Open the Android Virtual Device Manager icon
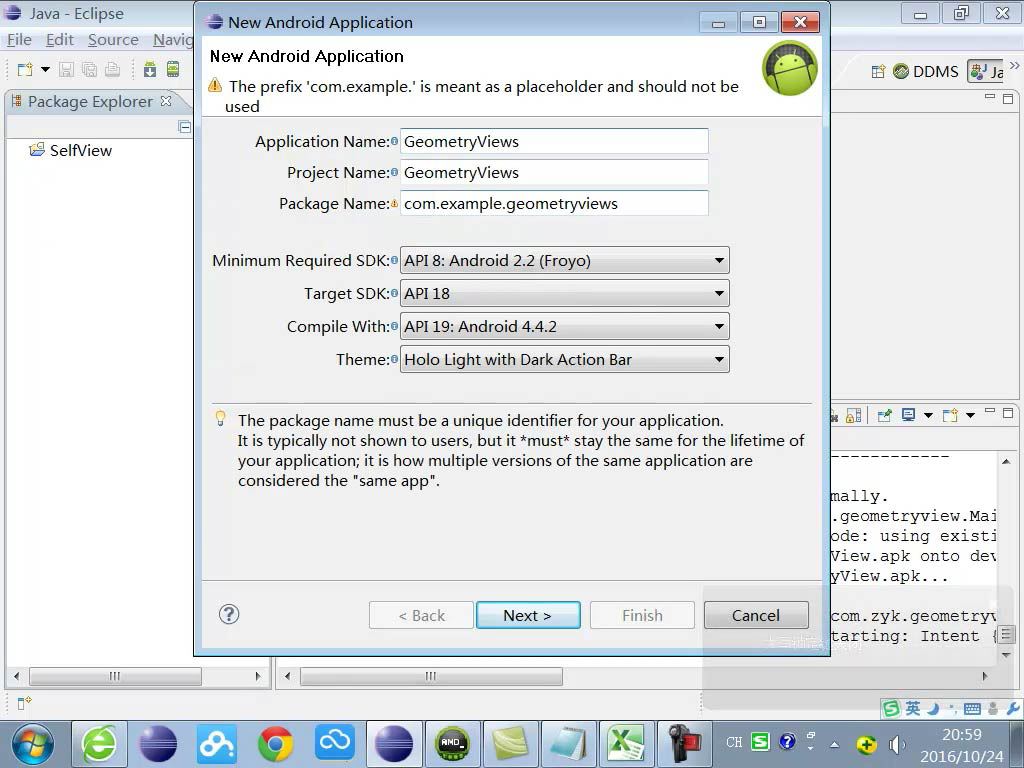Image resolution: width=1024 pixels, height=768 pixels. point(172,69)
